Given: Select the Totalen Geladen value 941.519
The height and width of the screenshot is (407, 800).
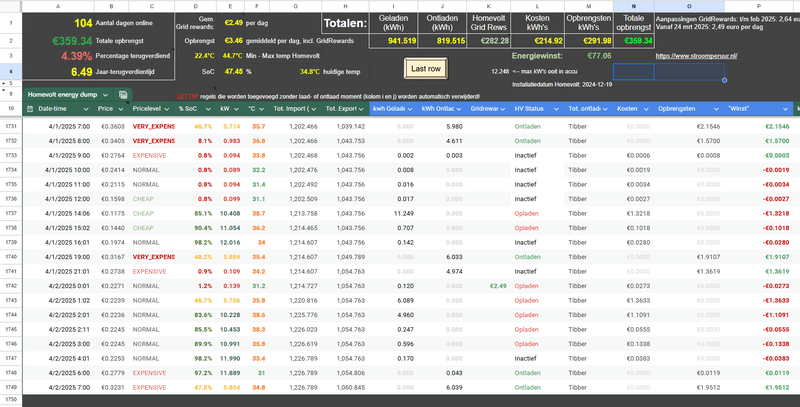Looking at the screenshot, I should (x=393, y=41).
